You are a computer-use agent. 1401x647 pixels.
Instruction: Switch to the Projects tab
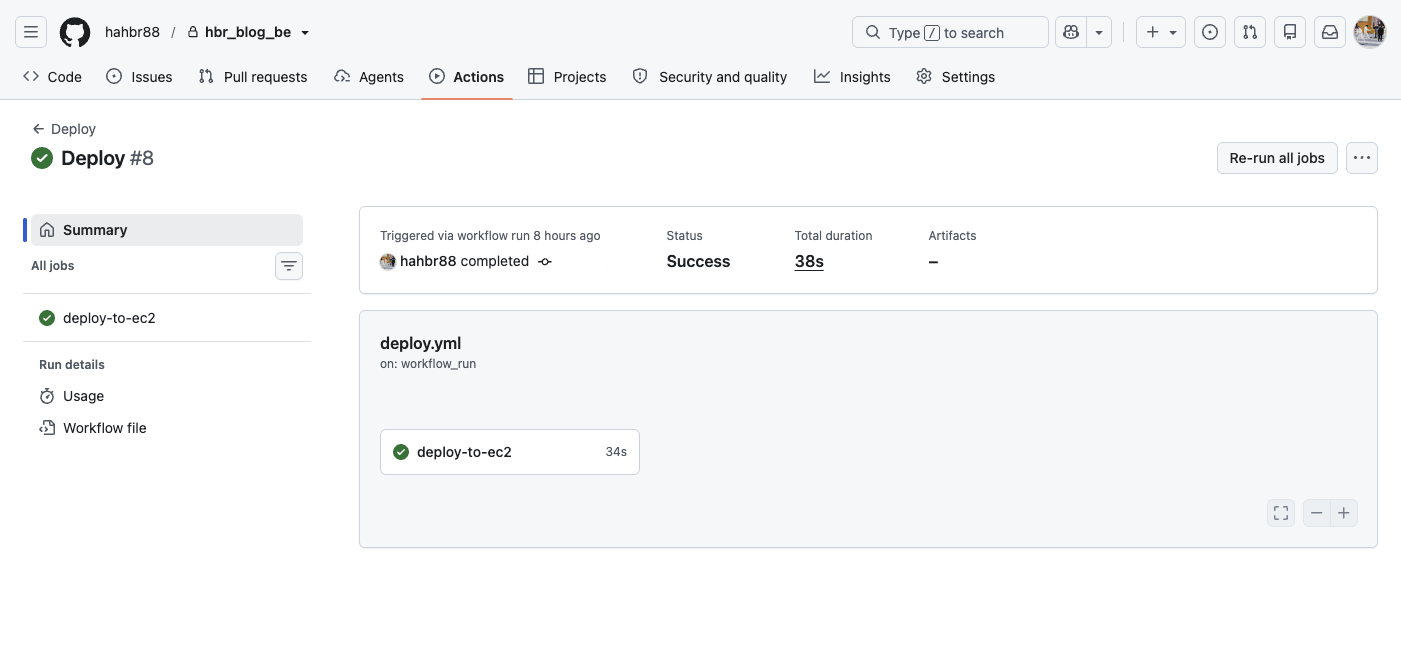(x=567, y=77)
